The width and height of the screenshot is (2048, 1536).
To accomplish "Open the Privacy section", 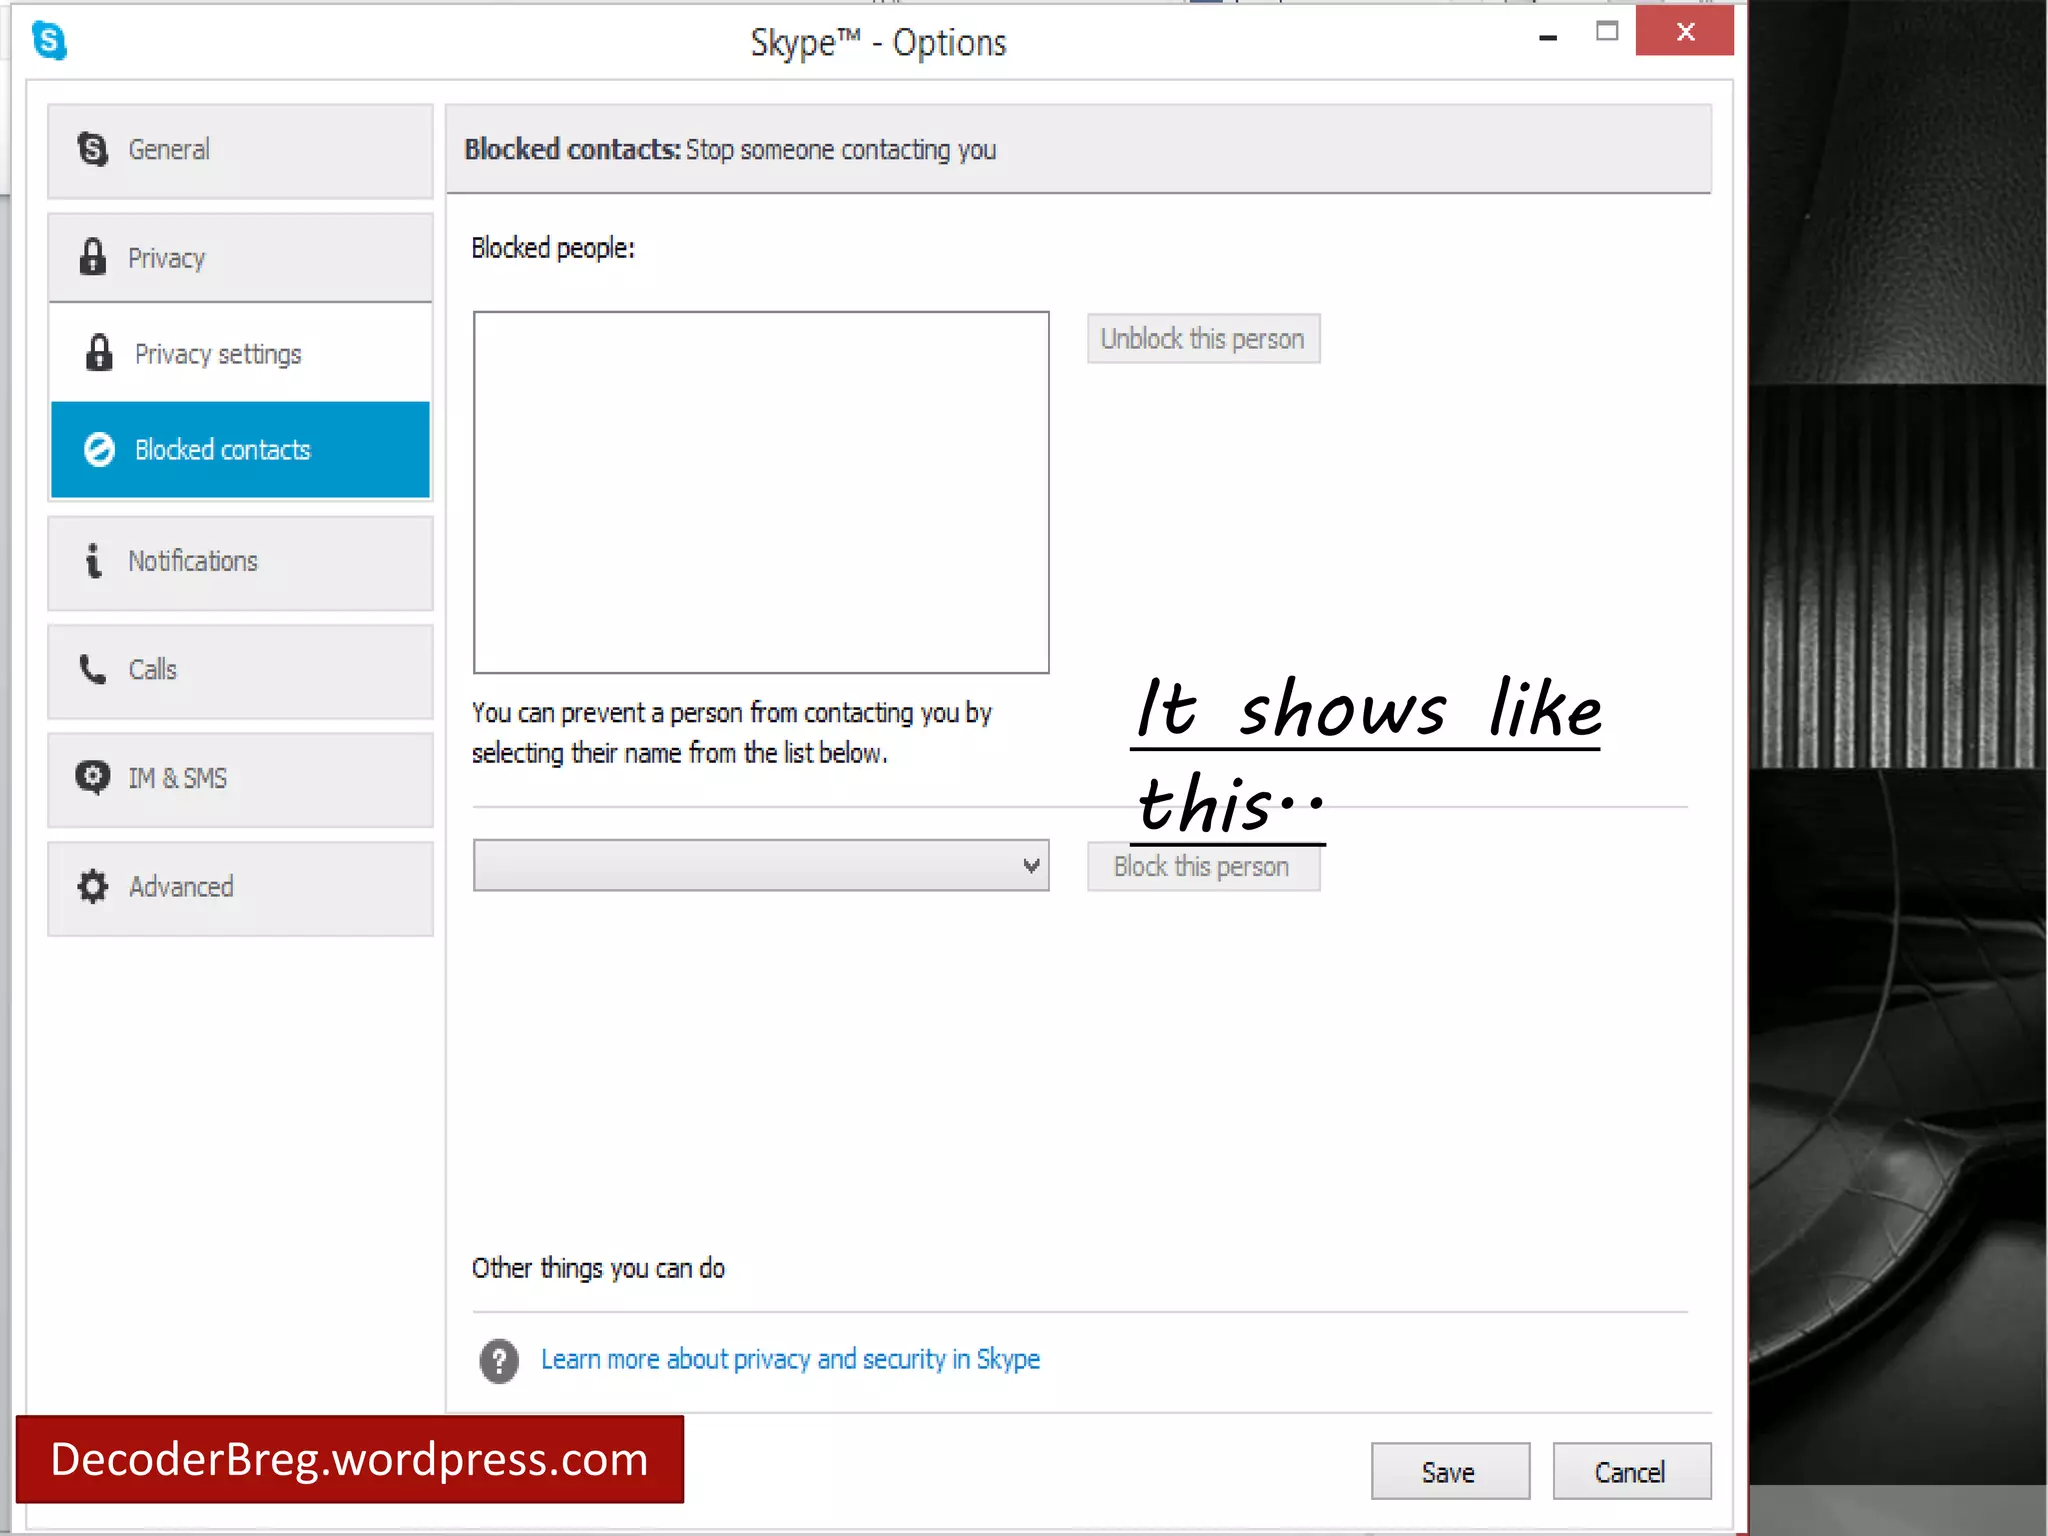I will [x=240, y=258].
